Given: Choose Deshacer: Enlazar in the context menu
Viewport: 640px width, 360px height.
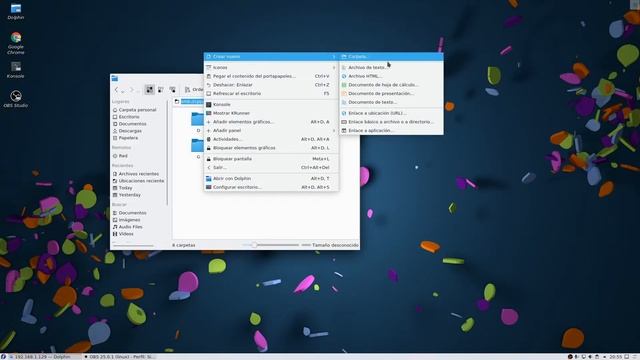Looking at the screenshot, I should [271, 85].
